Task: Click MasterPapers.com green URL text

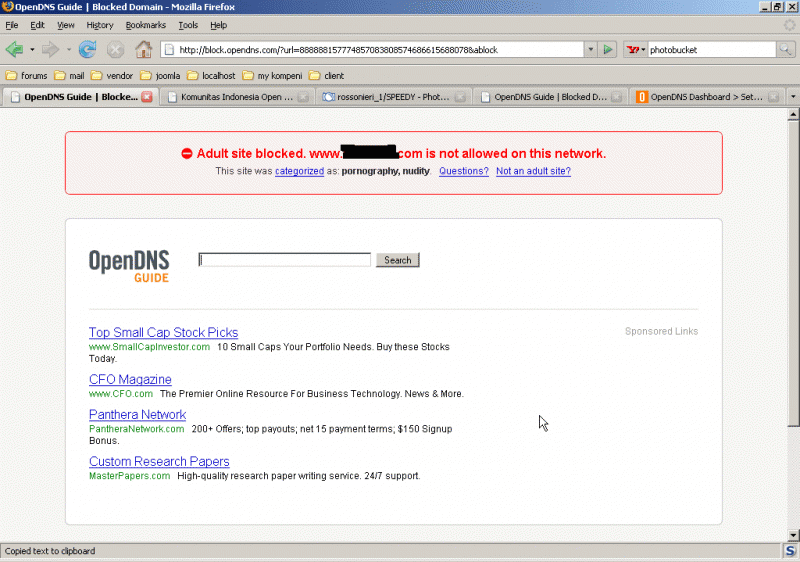Action: pos(130,476)
